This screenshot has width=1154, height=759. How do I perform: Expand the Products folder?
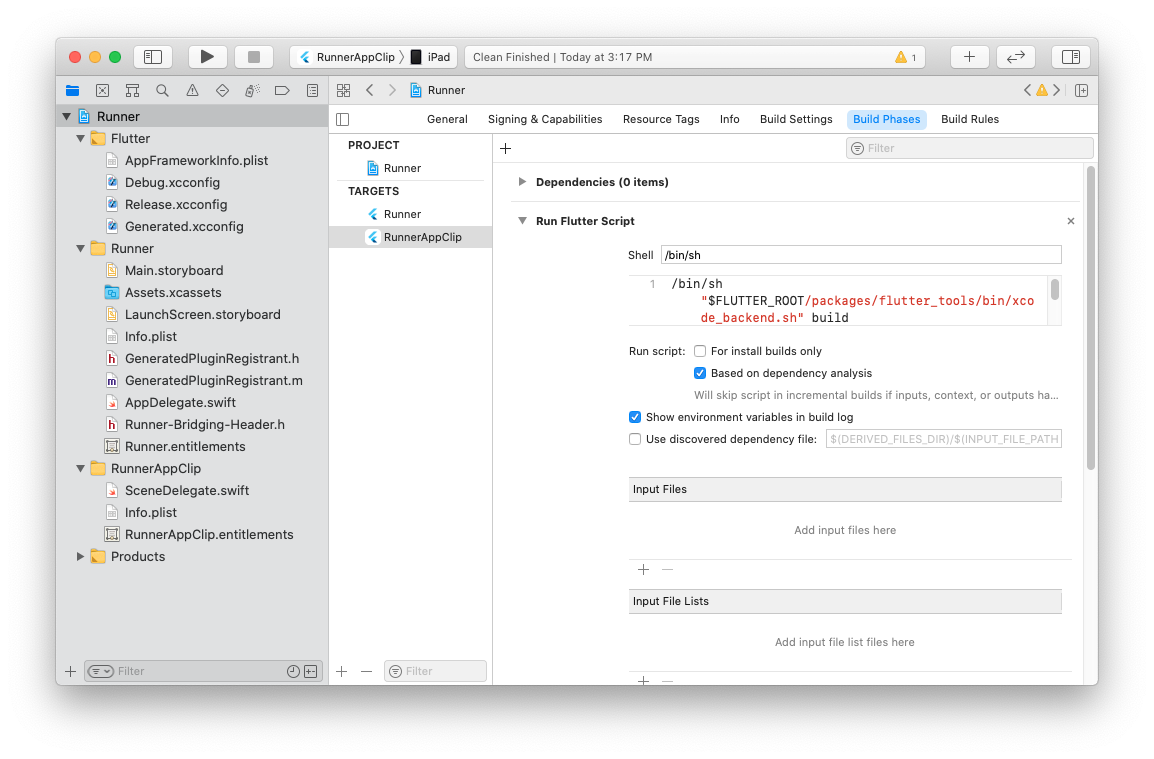tap(81, 556)
